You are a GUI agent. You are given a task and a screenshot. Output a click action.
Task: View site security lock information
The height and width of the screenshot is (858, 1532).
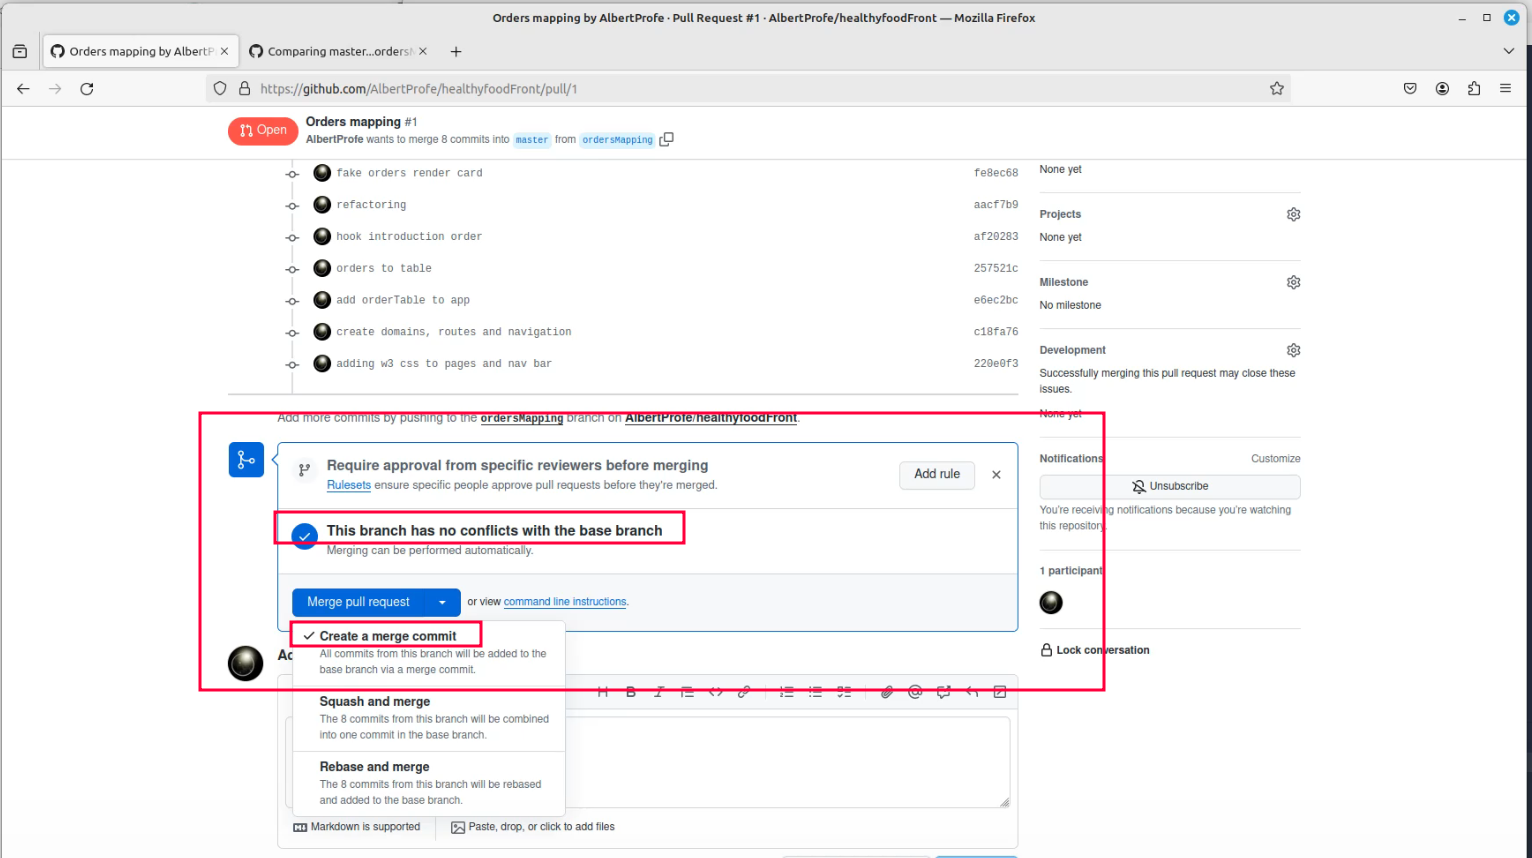(x=244, y=88)
